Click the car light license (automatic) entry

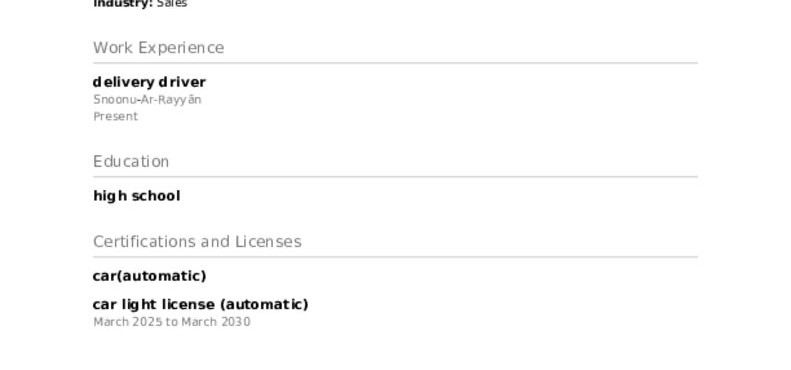201,305
